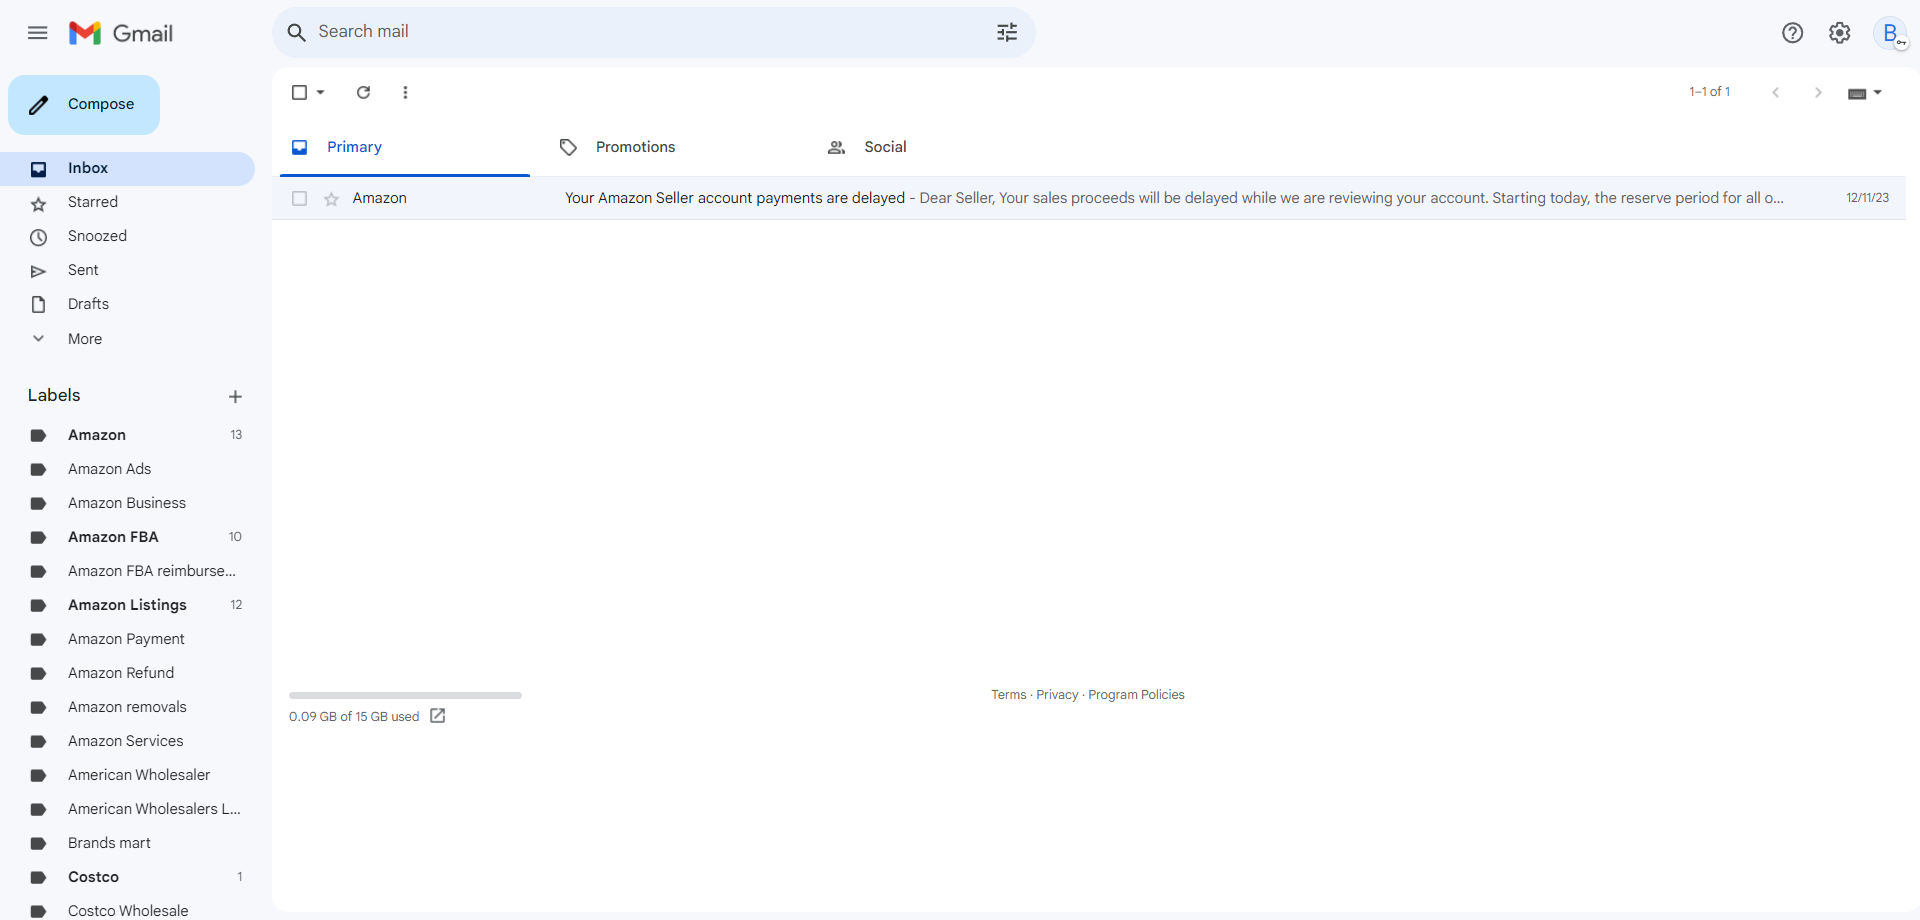Open the Amazon seller payments delayed email

[x=1089, y=198]
